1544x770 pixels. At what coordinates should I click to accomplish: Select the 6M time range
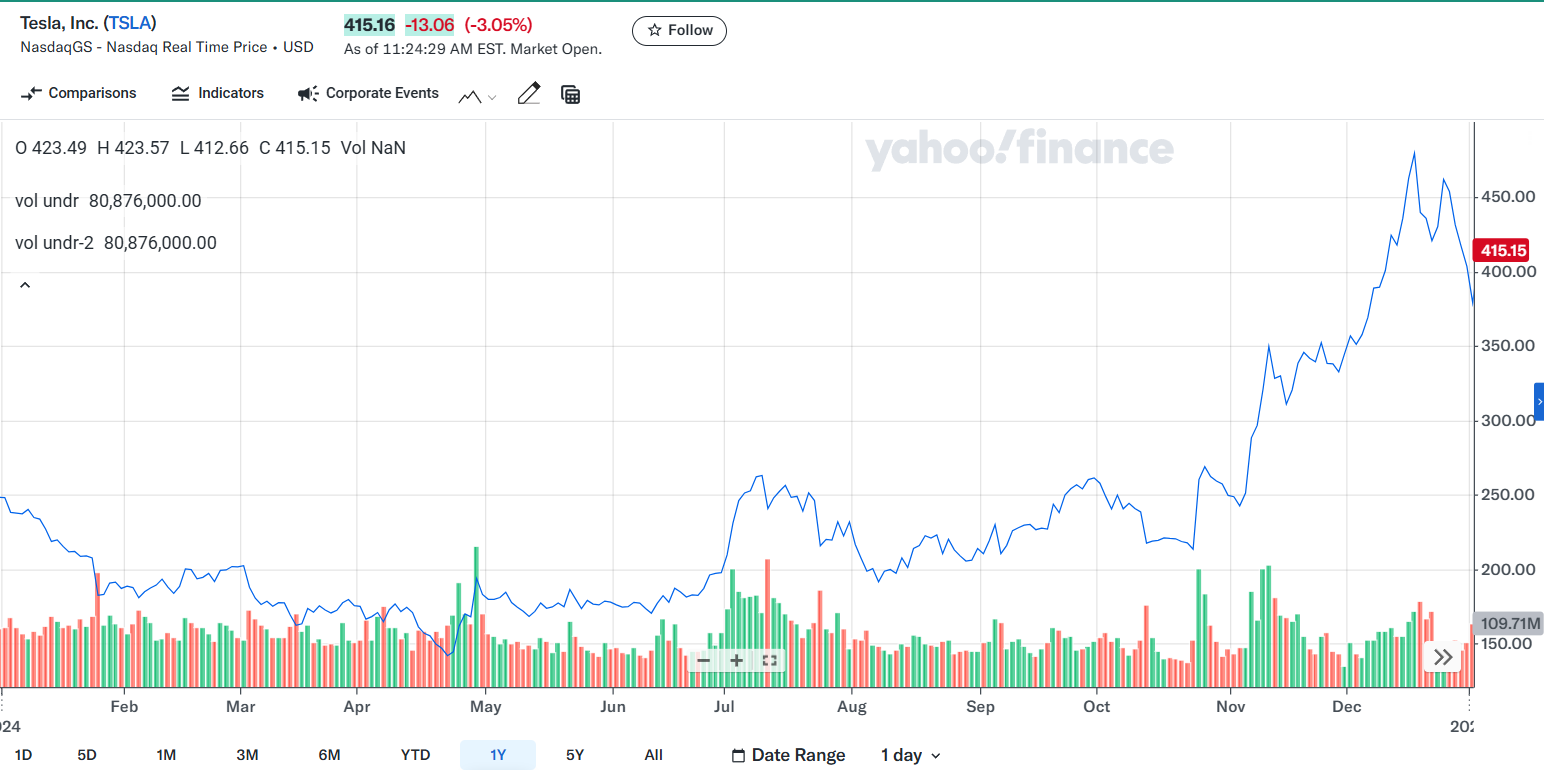pos(329,755)
